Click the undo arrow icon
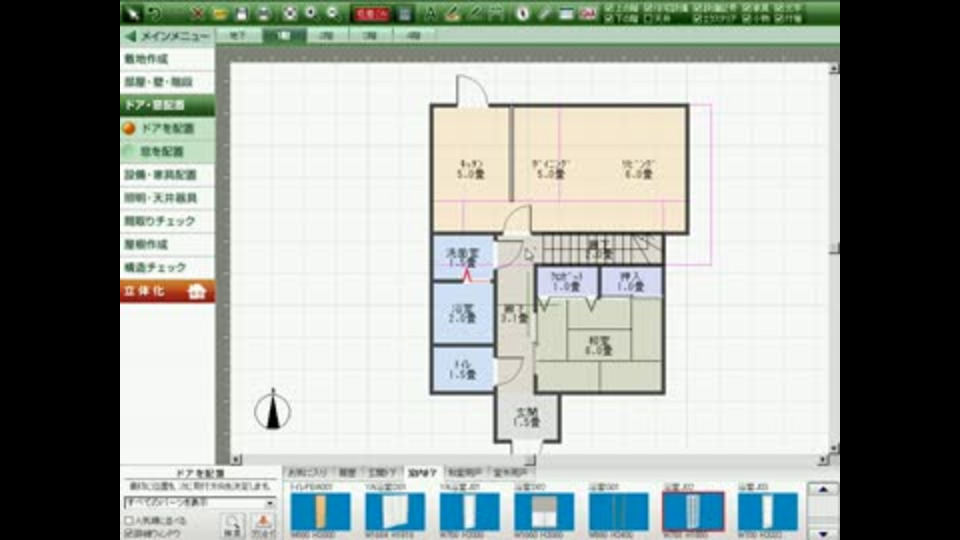960x540 pixels. 154,13
